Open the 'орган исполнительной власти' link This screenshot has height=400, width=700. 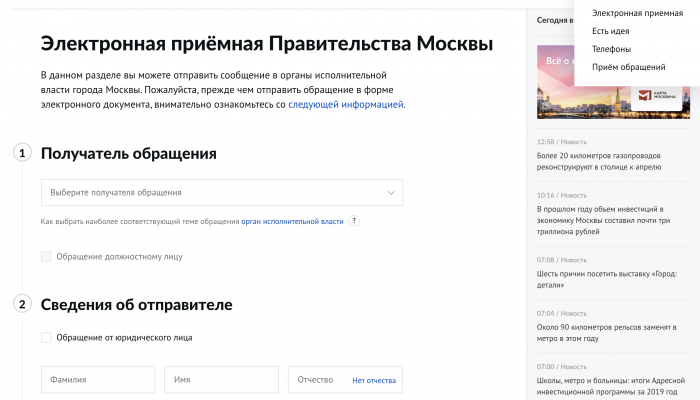(x=292, y=220)
